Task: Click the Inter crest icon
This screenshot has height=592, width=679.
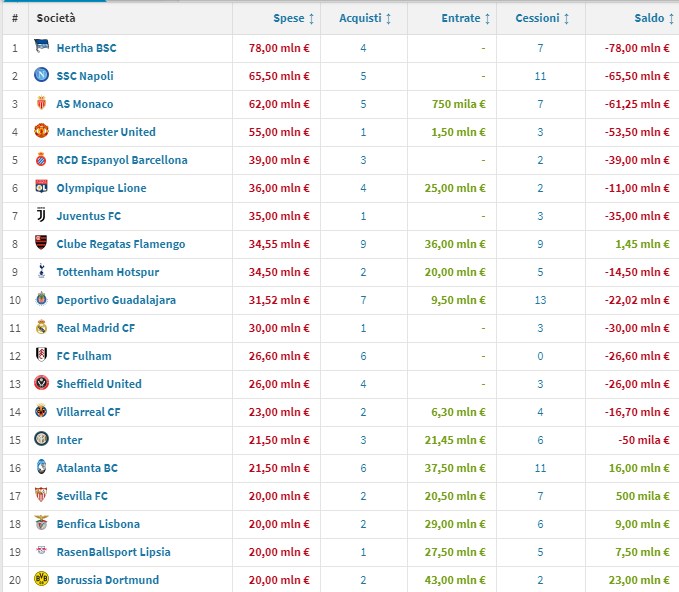Action: tap(42, 439)
